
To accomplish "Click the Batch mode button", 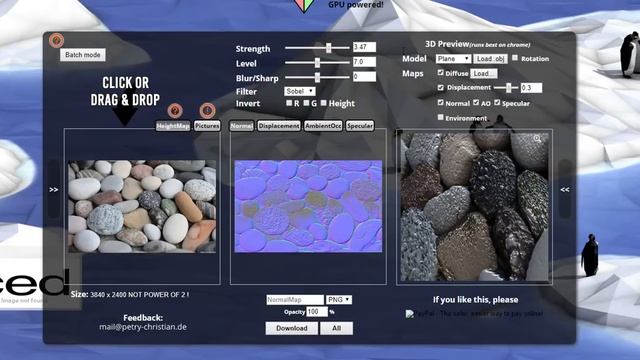I will (x=83, y=55).
